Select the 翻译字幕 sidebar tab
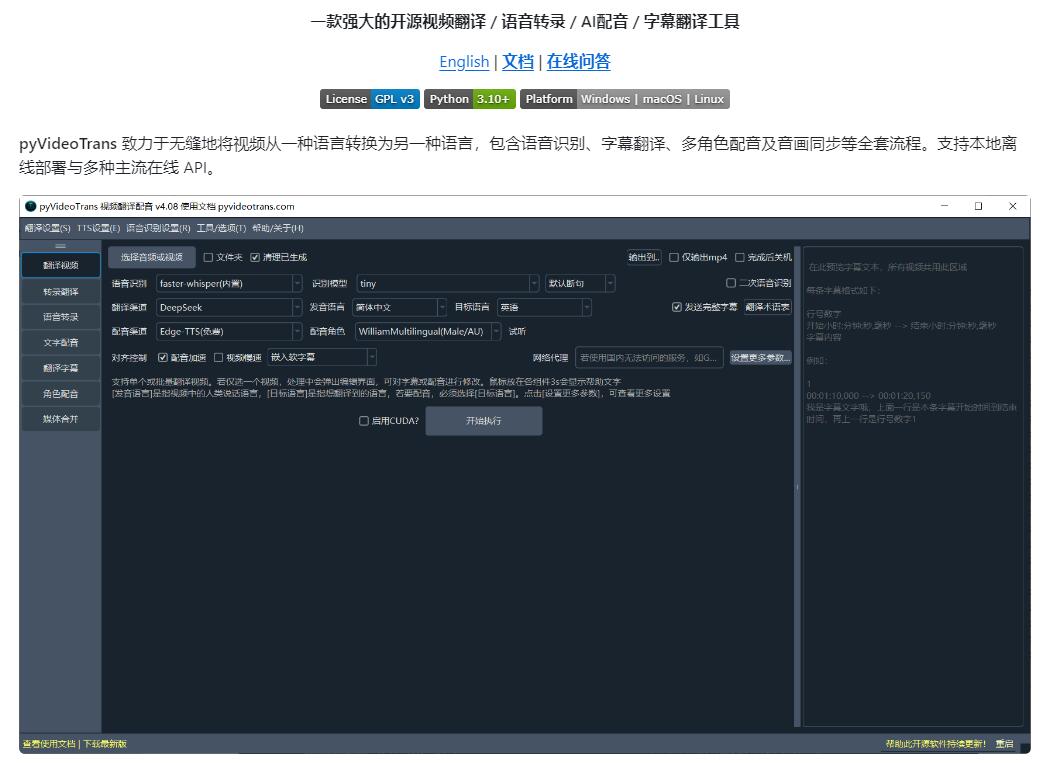Viewport: 1054px width, 763px height. point(60,368)
